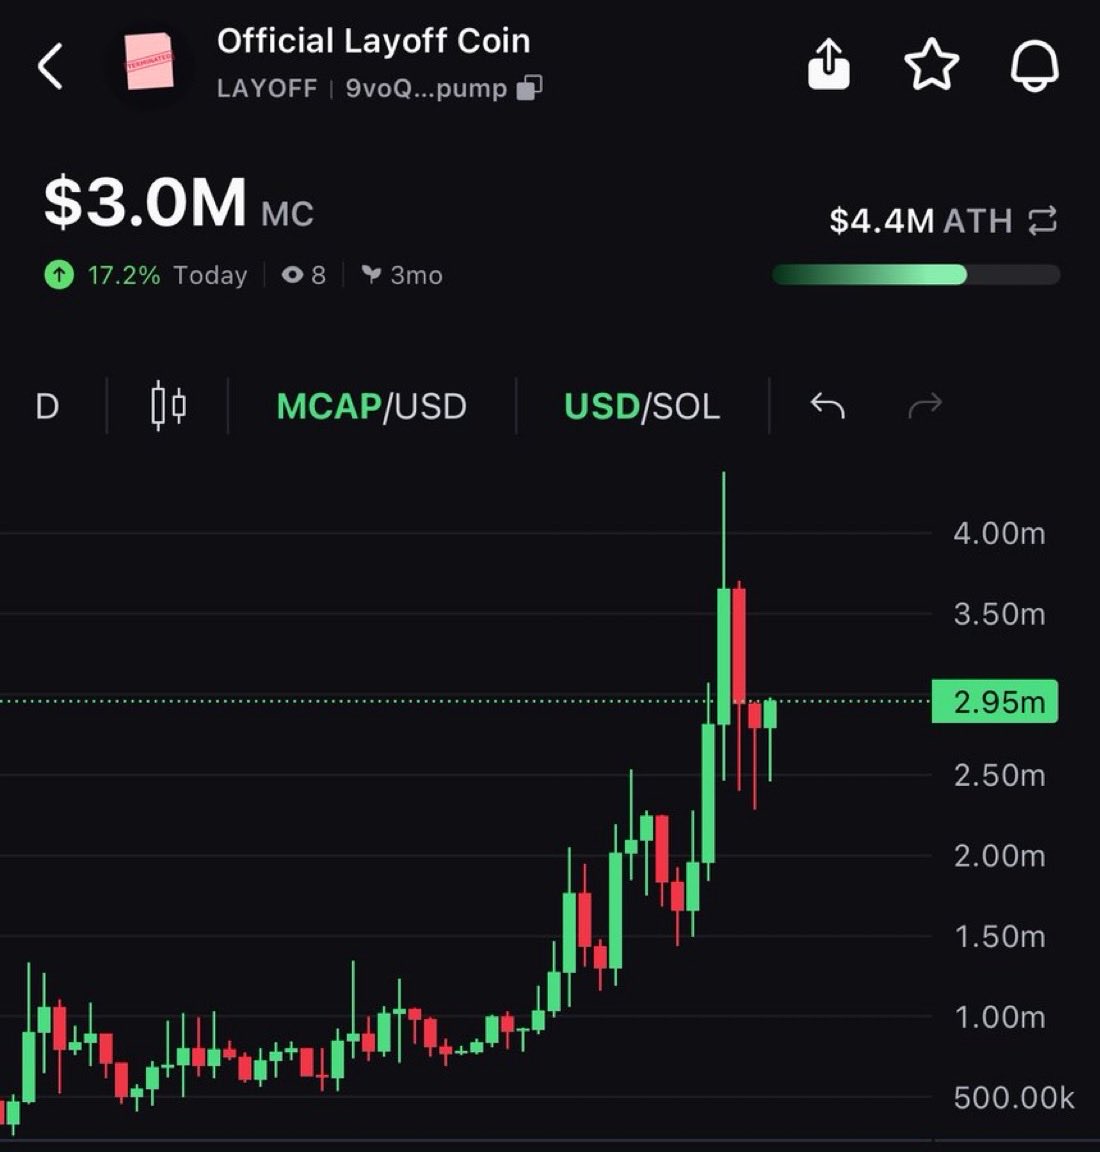Tap the 3mo token age text
This screenshot has width=1100, height=1152.
[x=416, y=276]
